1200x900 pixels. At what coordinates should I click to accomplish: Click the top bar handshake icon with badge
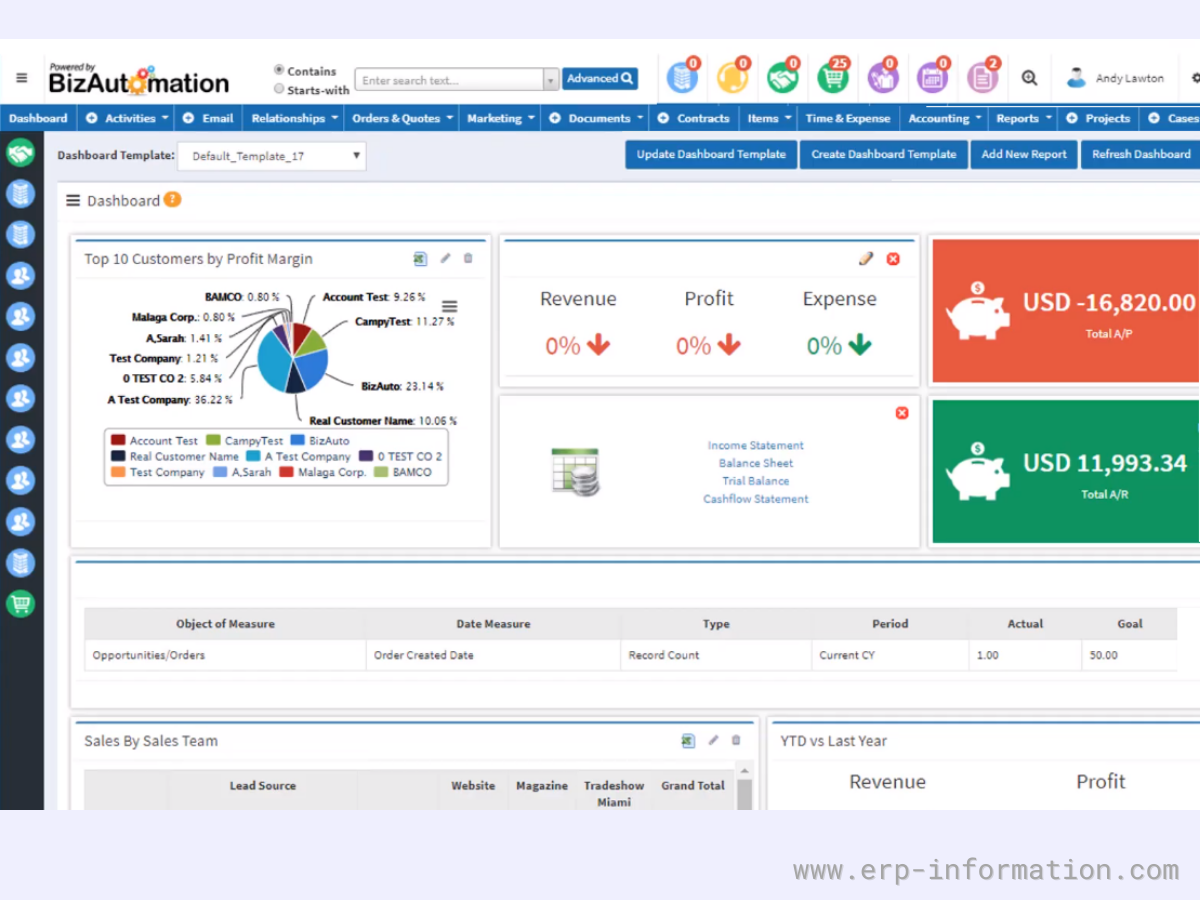(782, 77)
